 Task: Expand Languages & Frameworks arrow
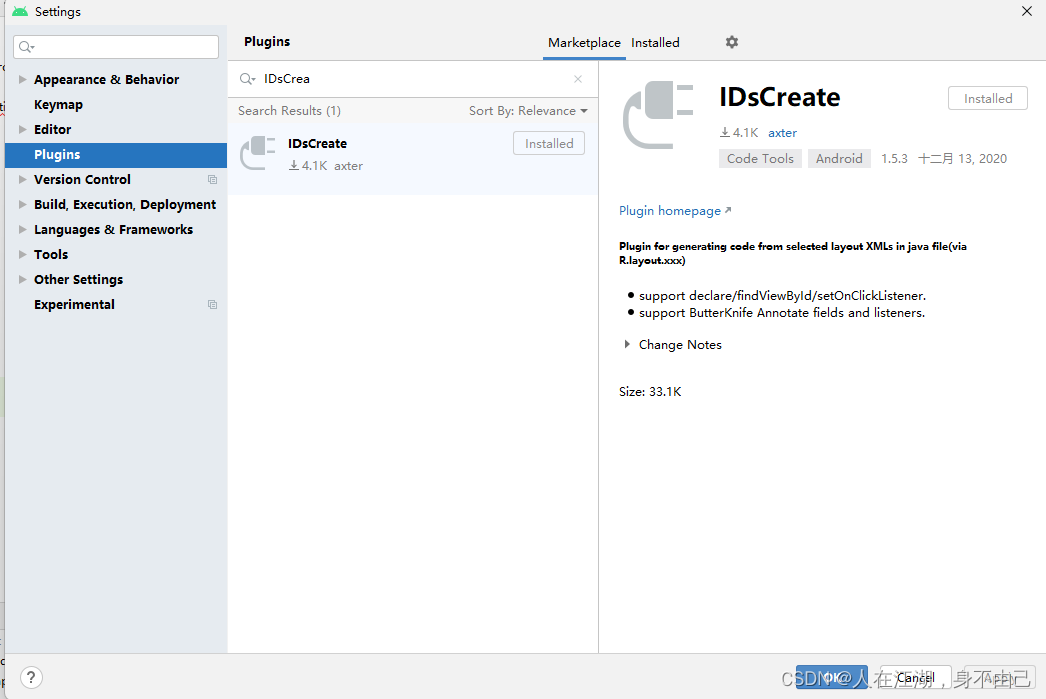[23, 229]
